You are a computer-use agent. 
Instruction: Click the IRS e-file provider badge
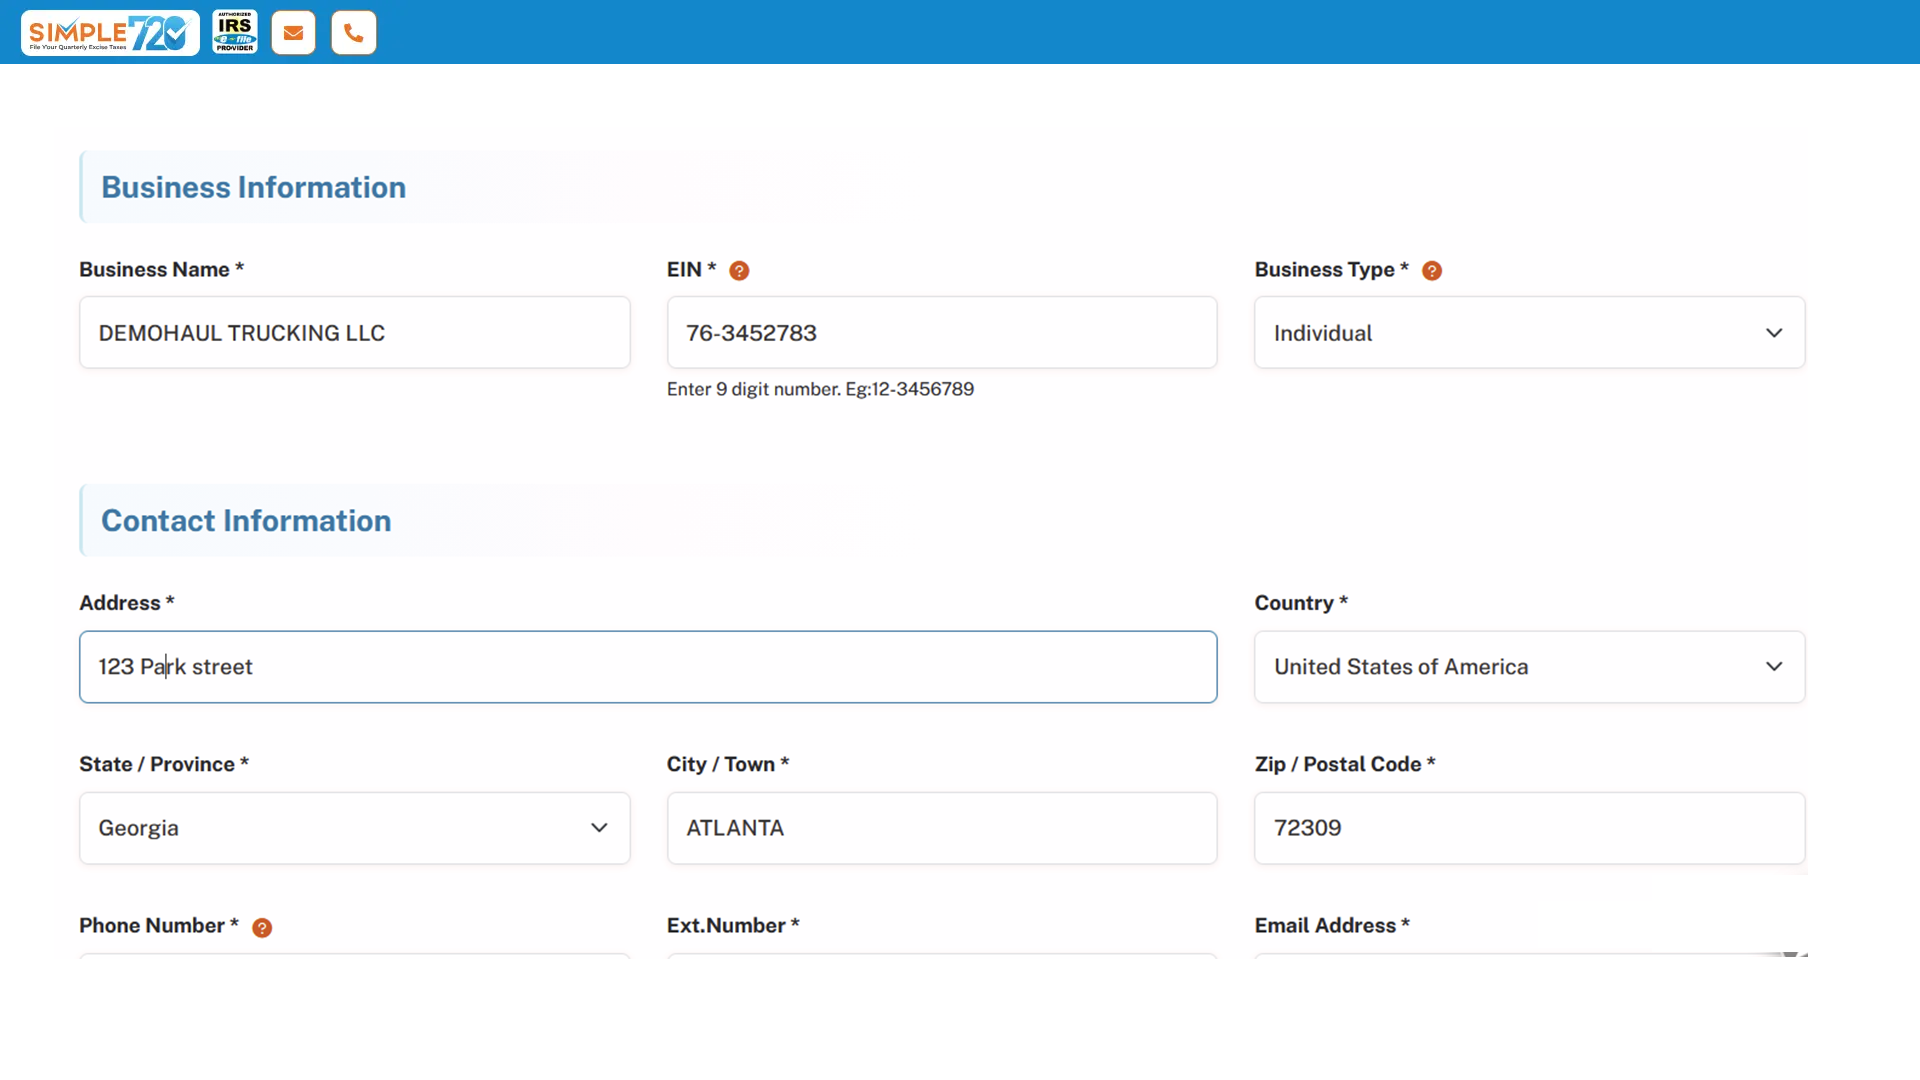(235, 32)
